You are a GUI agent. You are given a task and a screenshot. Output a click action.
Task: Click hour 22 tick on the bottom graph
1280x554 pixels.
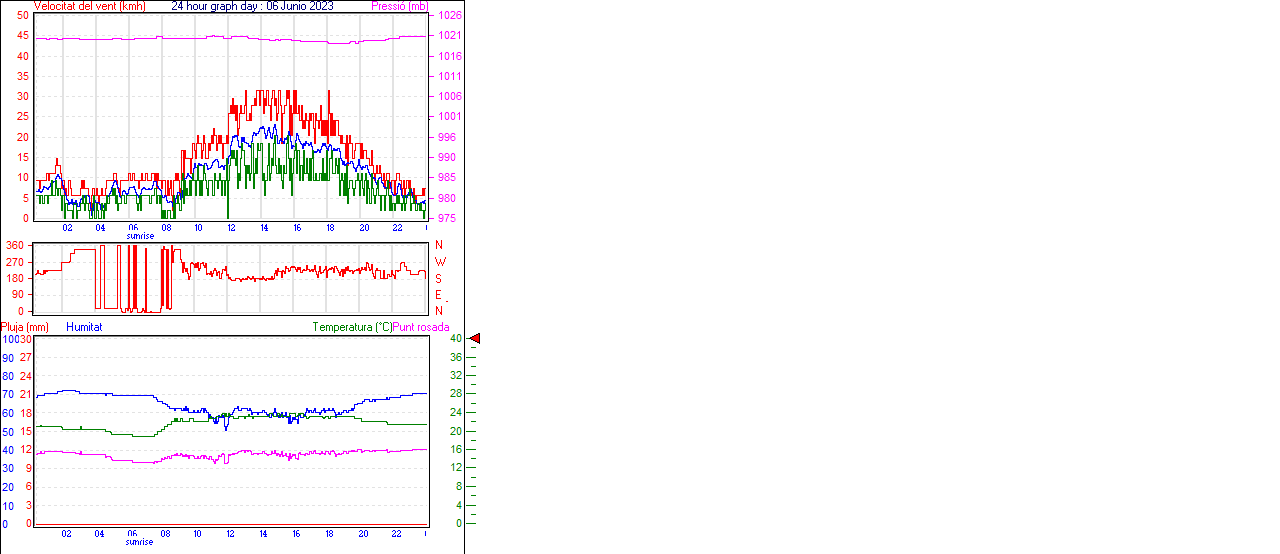click(x=396, y=533)
